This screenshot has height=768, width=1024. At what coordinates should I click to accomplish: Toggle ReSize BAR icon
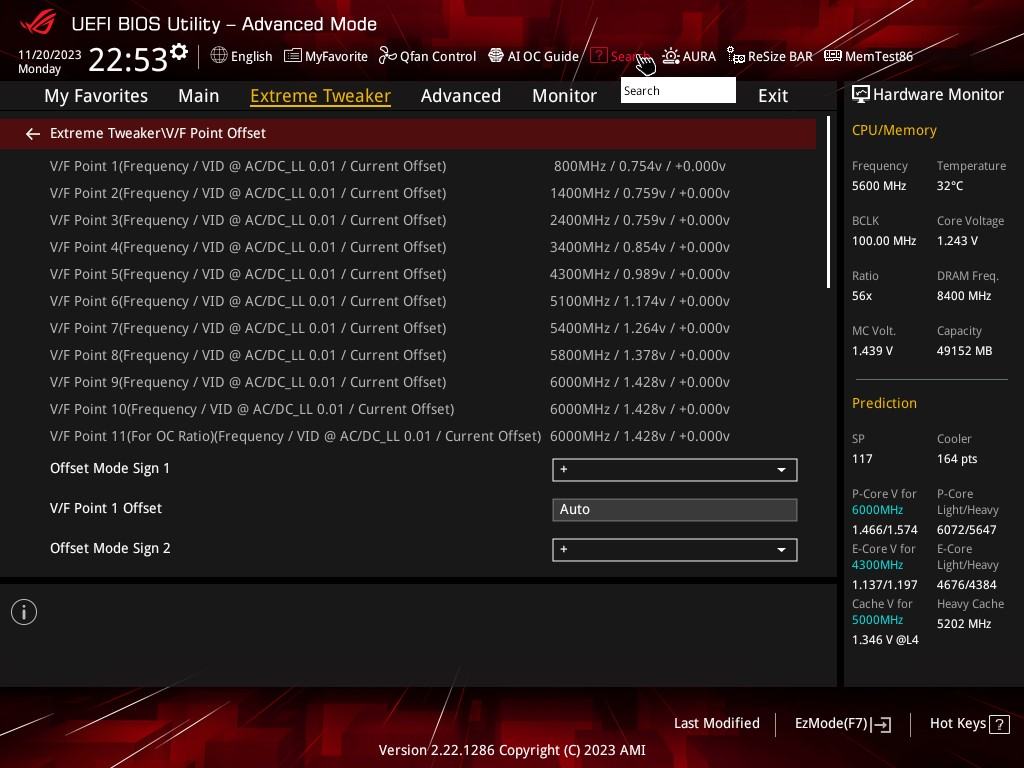pyautogui.click(x=735, y=56)
